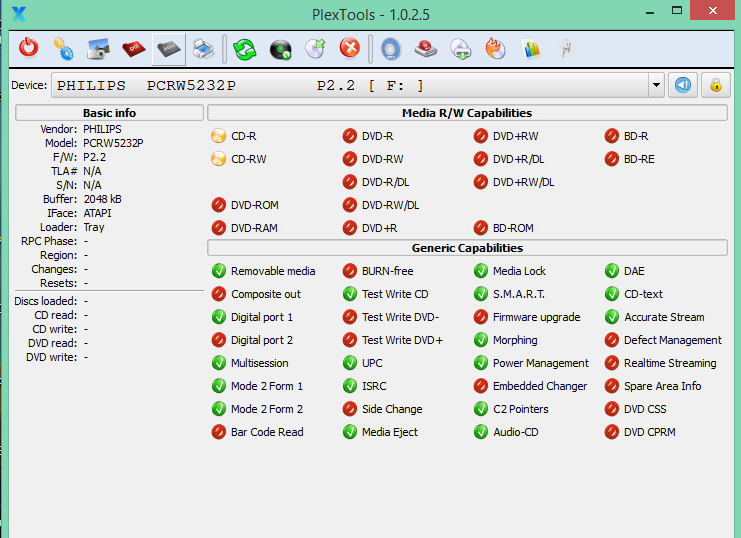This screenshot has height=538, width=741.
Task: Click the Removable media green check icon
Action: 218,271
